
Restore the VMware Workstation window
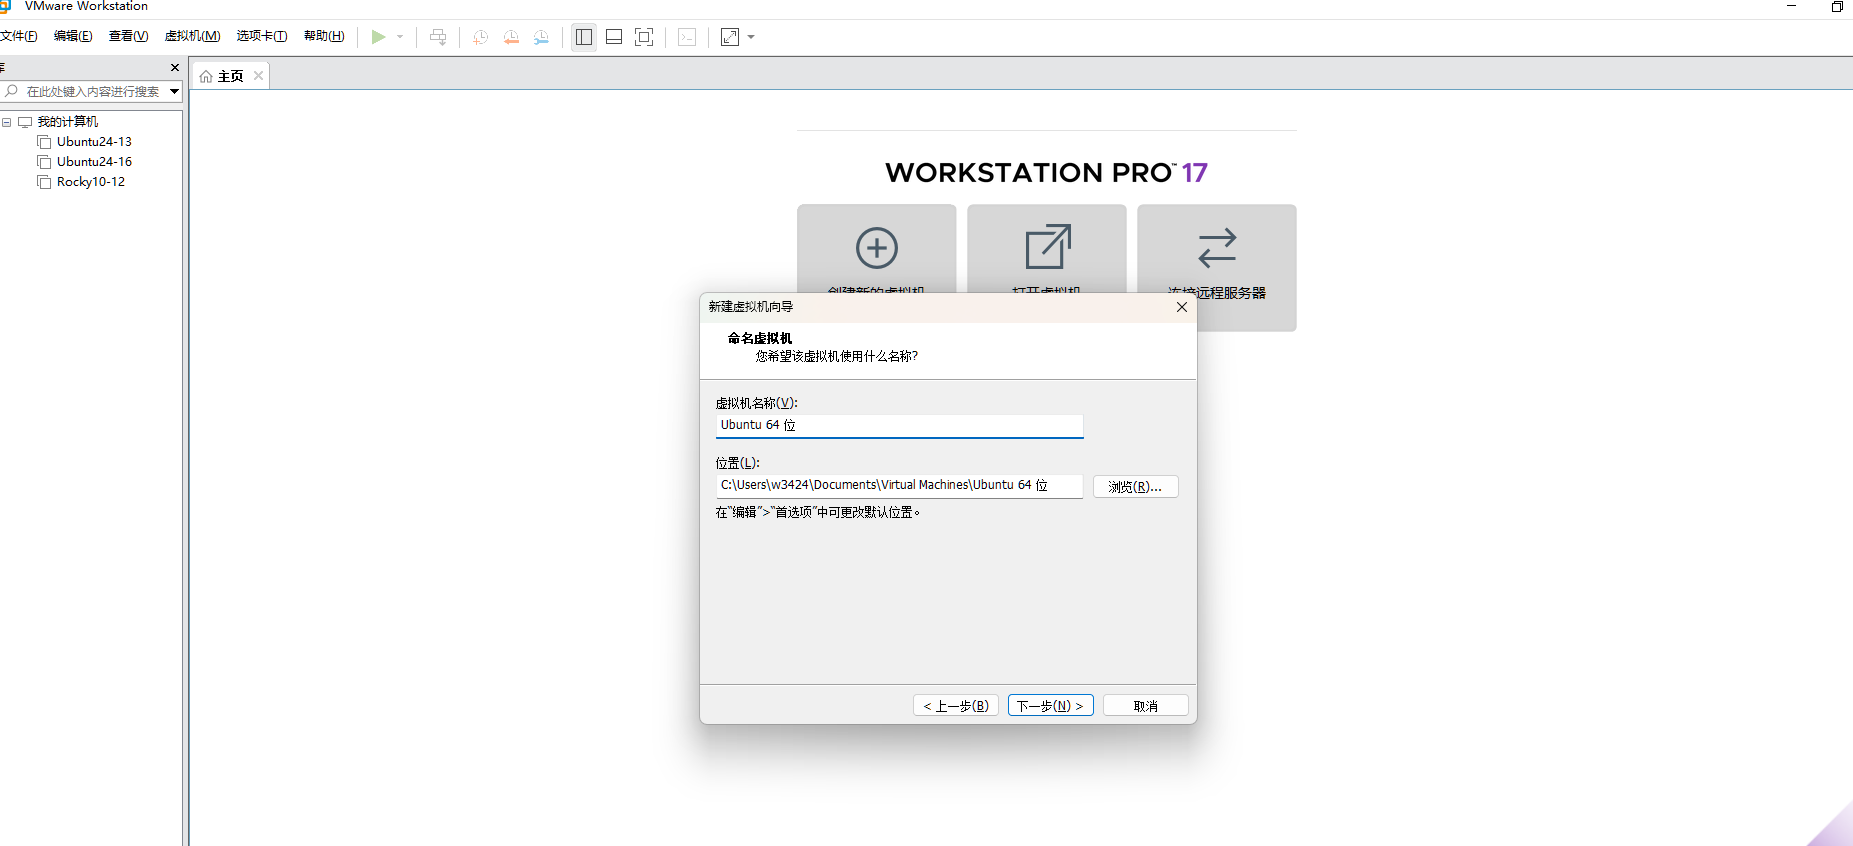[x=1837, y=7]
